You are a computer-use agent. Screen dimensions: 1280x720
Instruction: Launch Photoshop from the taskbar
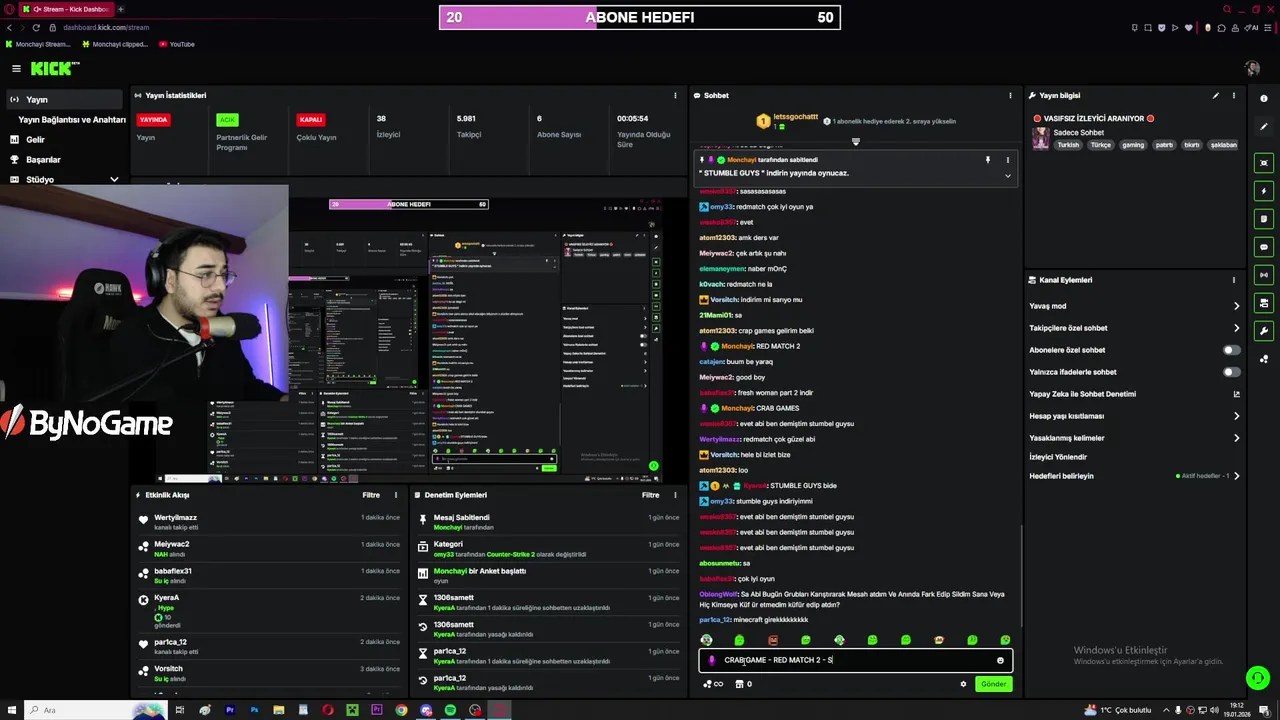254,710
